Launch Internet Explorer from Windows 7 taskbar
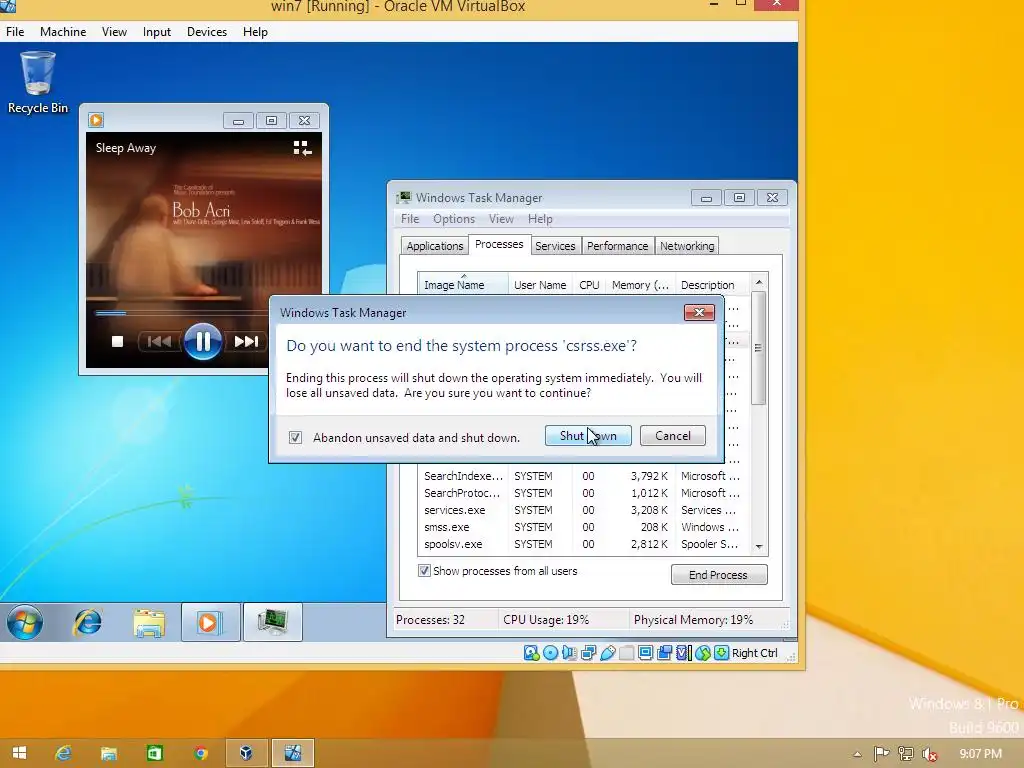The image size is (1024, 768). pyautogui.click(x=87, y=622)
